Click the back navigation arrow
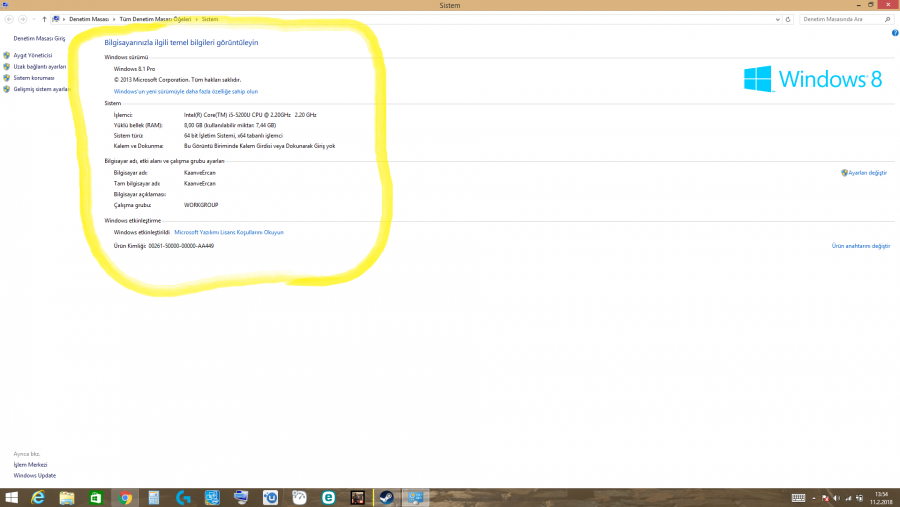This screenshot has width=900, height=507. (x=9, y=20)
